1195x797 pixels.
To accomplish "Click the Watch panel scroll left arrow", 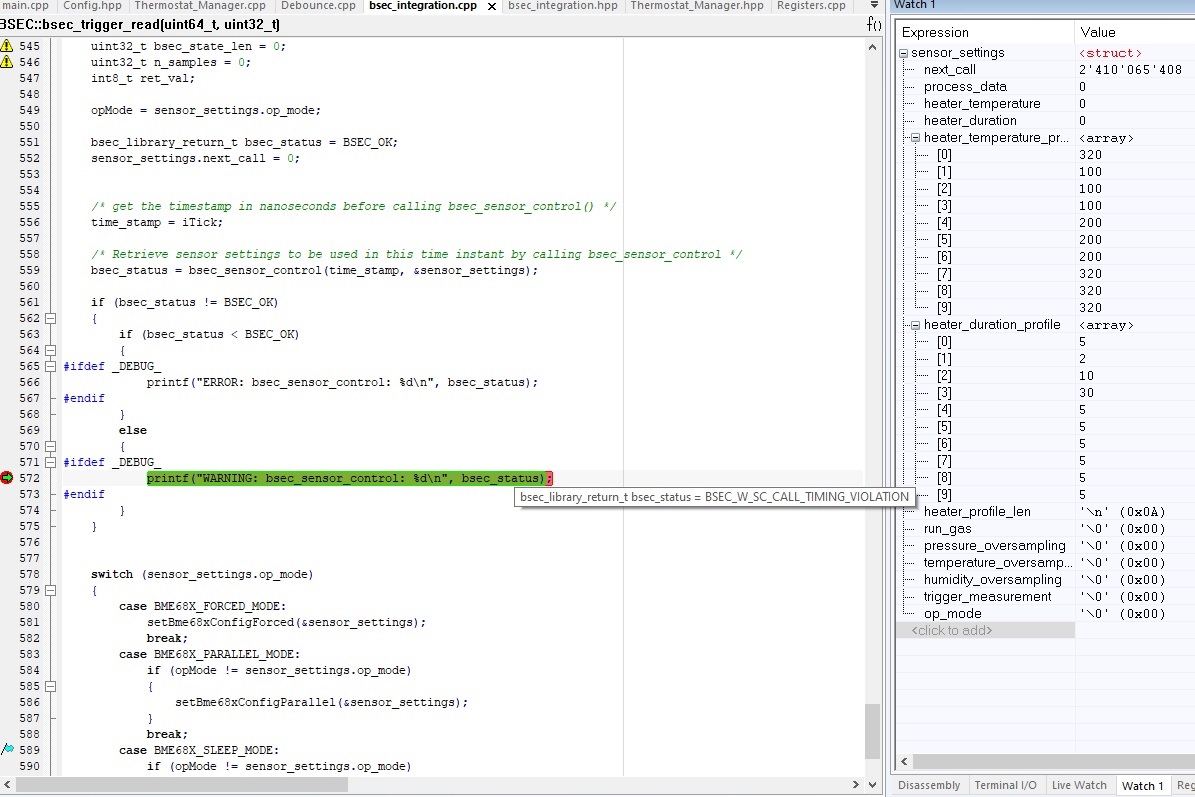I will [x=903, y=762].
